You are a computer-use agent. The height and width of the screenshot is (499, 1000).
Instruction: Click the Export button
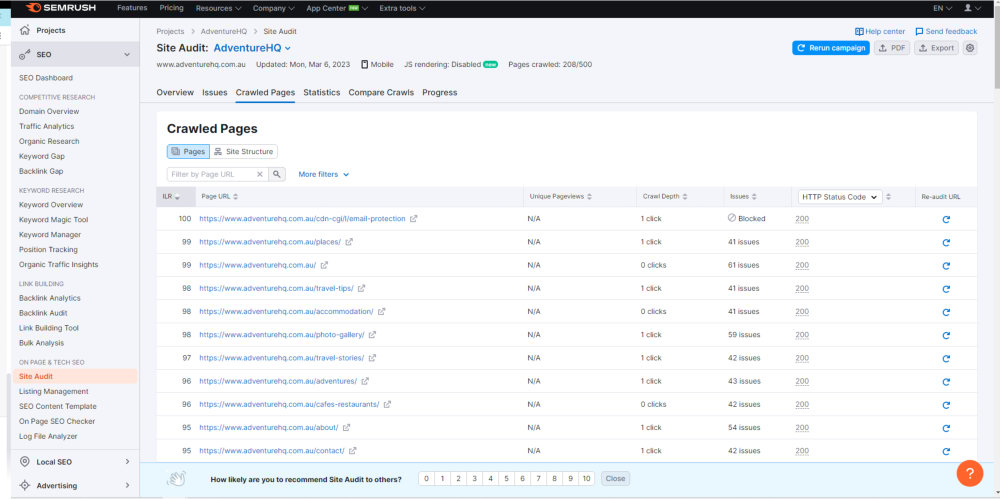click(x=936, y=48)
